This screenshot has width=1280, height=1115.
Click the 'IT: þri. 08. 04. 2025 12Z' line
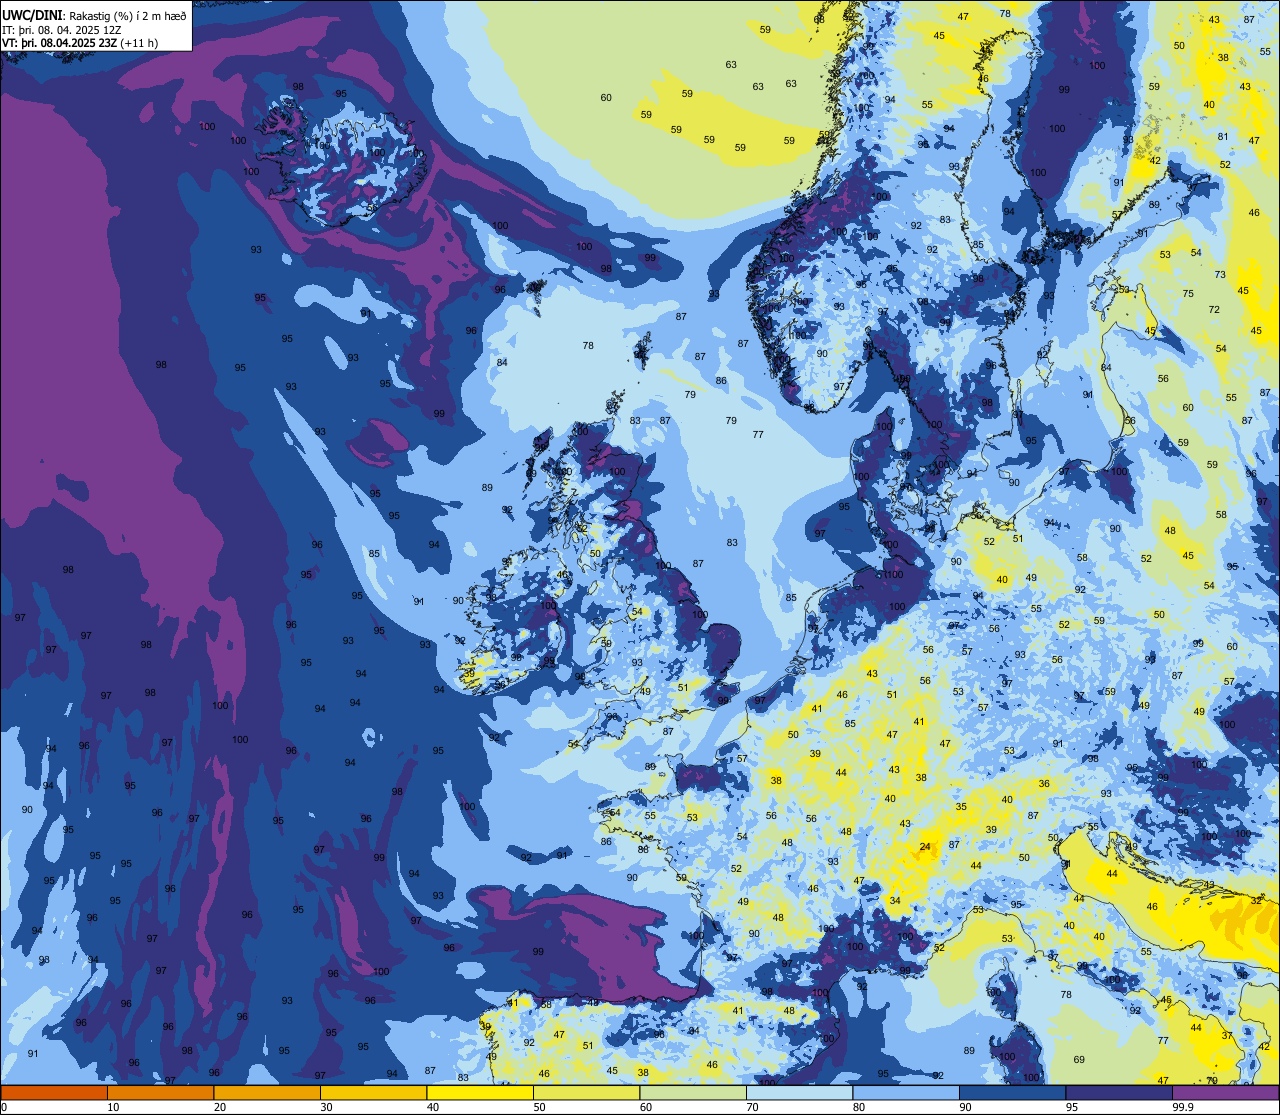click(64, 30)
